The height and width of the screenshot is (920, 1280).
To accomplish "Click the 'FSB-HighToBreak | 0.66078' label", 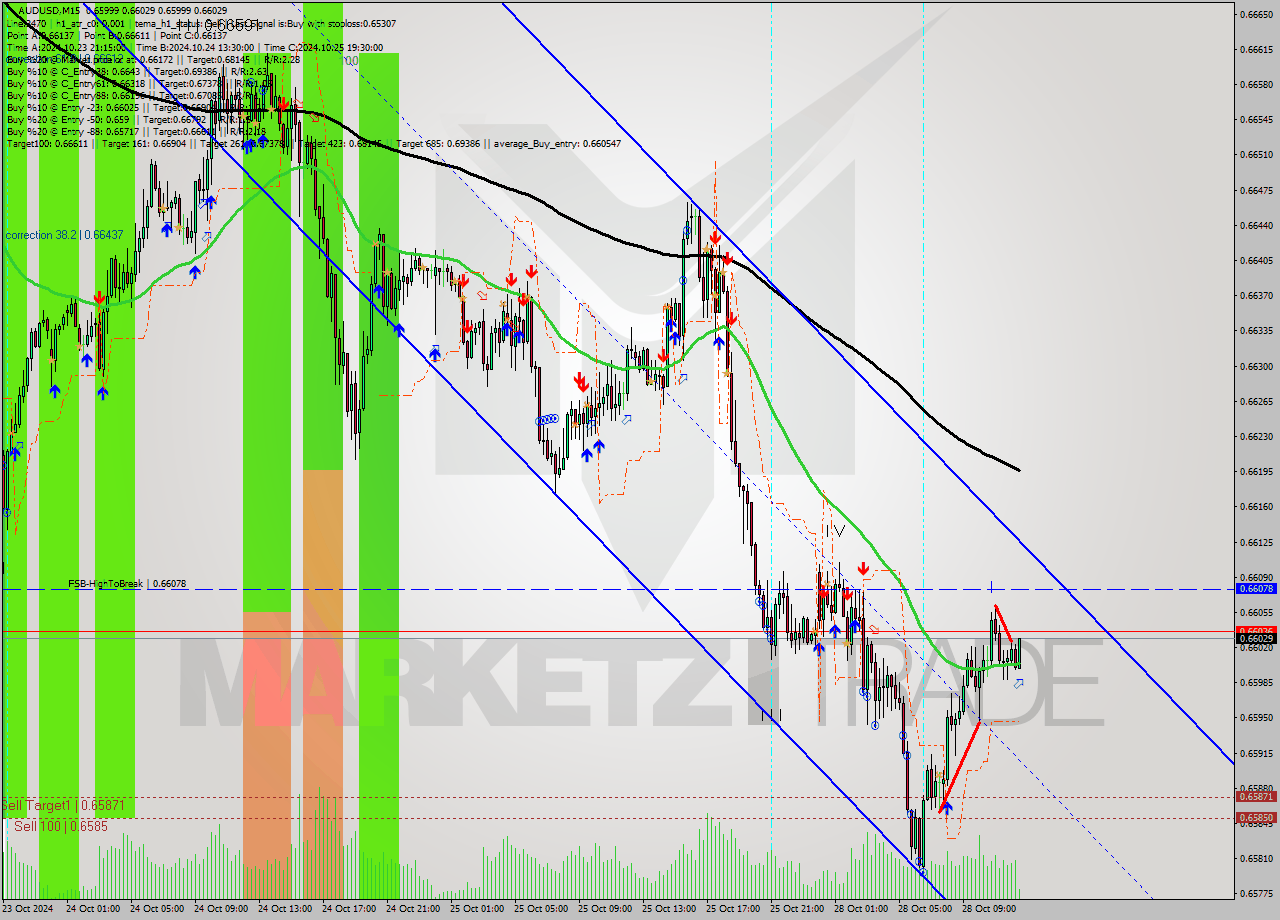I will (x=127, y=583).
